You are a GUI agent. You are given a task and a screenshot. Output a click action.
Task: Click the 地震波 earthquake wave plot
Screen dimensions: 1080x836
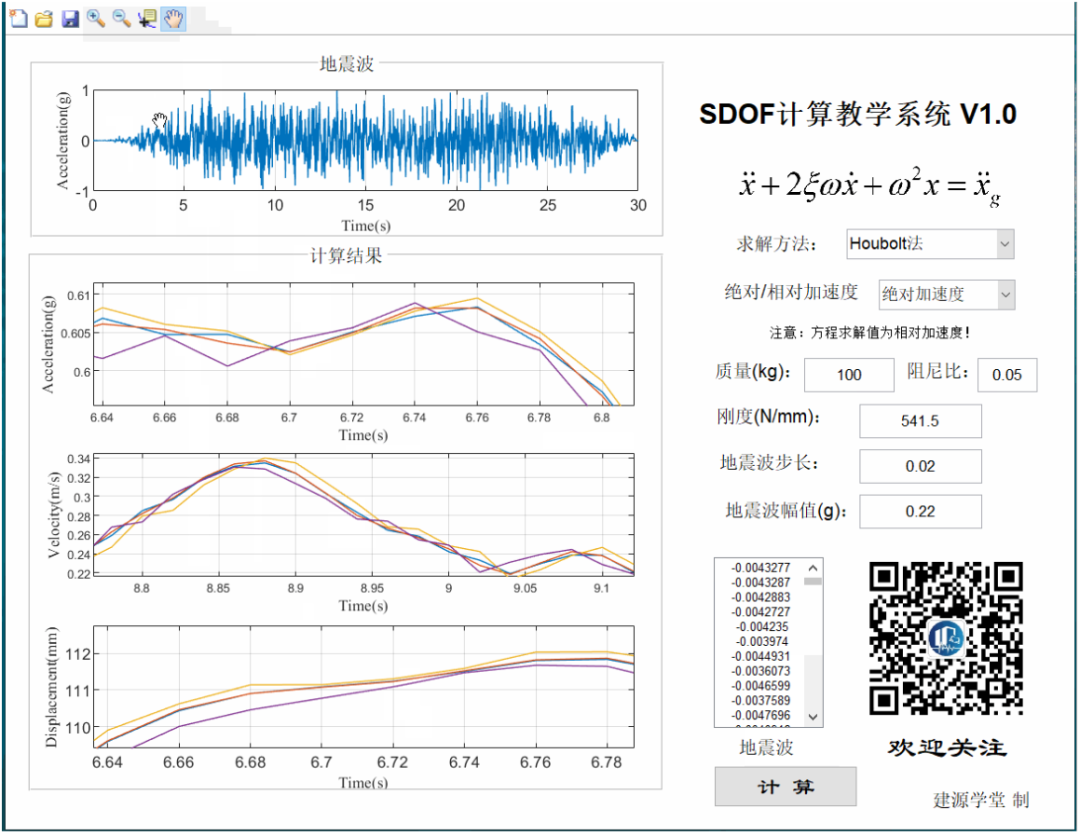tap(365, 140)
